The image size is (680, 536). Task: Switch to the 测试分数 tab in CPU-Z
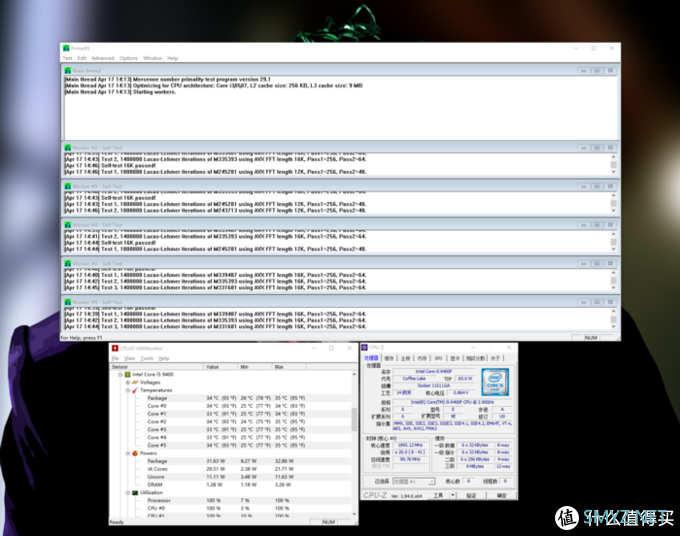(476, 358)
